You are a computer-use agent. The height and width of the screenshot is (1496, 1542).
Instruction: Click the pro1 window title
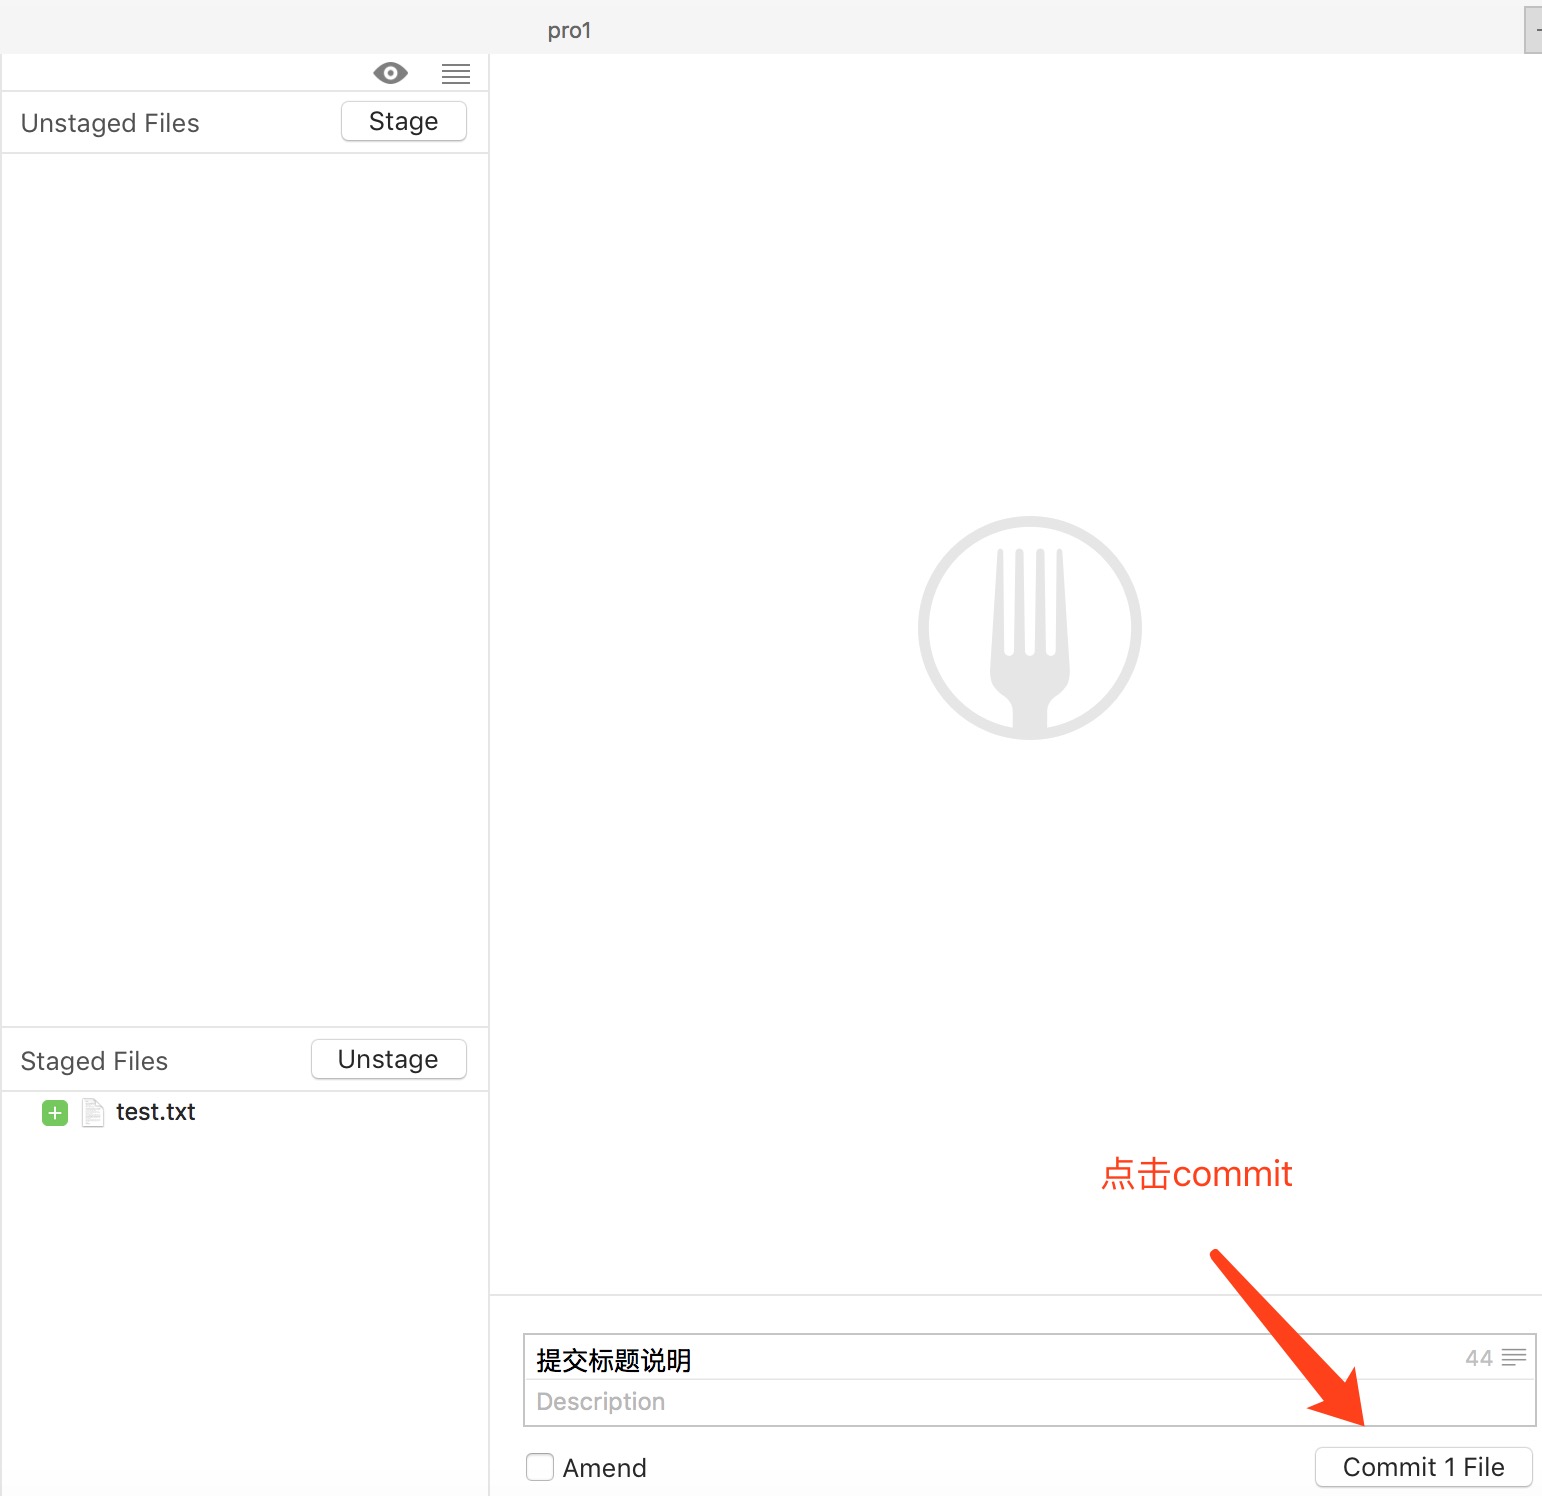point(569,31)
